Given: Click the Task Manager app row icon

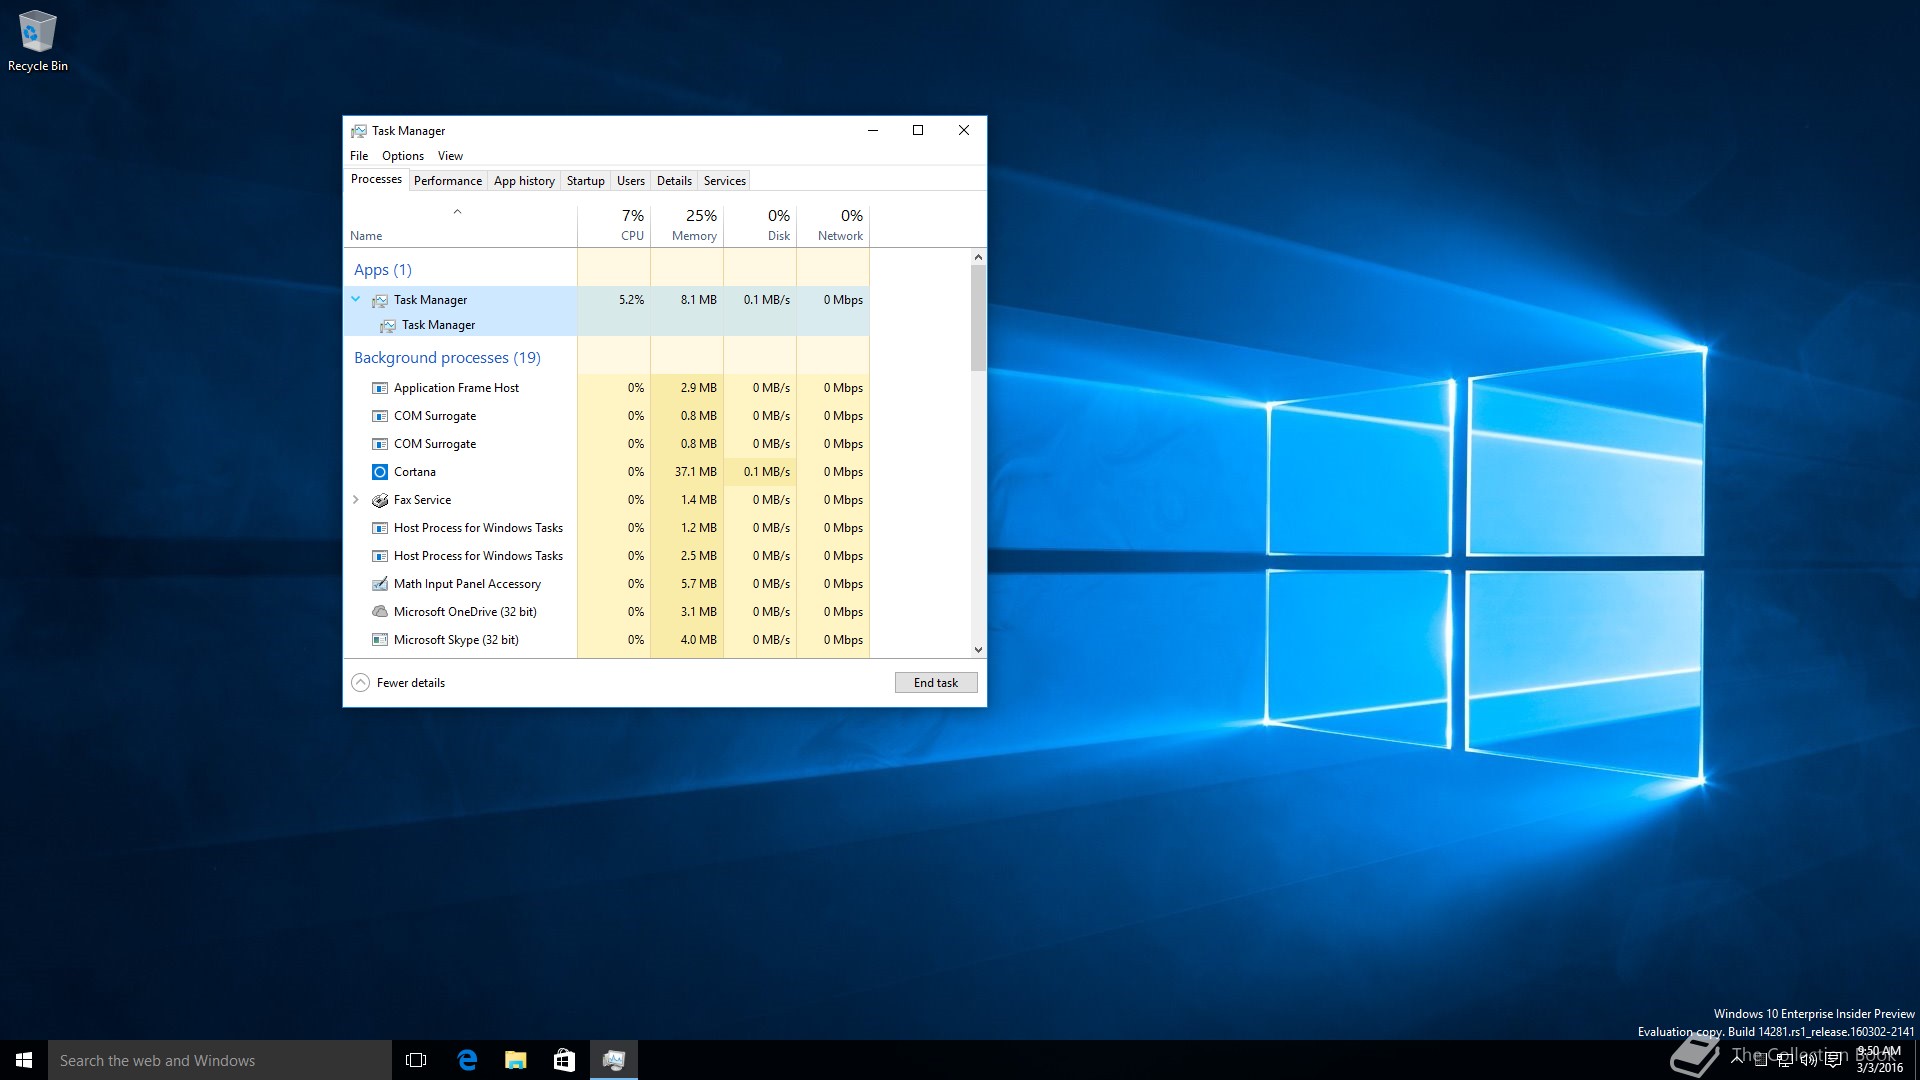Looking at the screenshot, I should tap(380, 300).
